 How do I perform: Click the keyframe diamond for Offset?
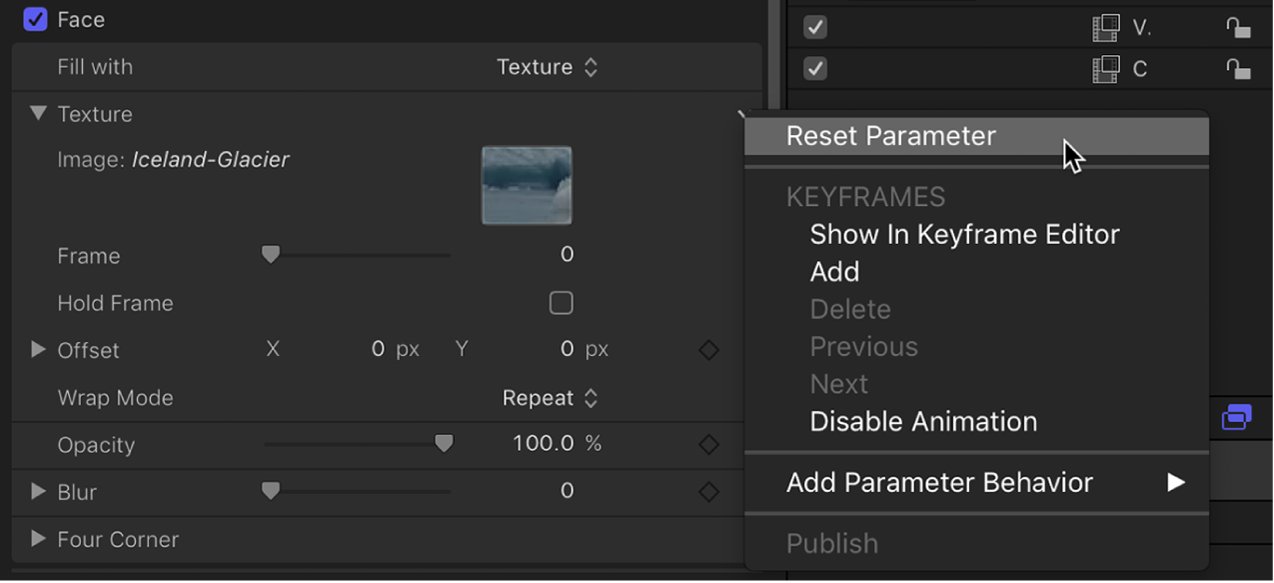pos(708,350)
